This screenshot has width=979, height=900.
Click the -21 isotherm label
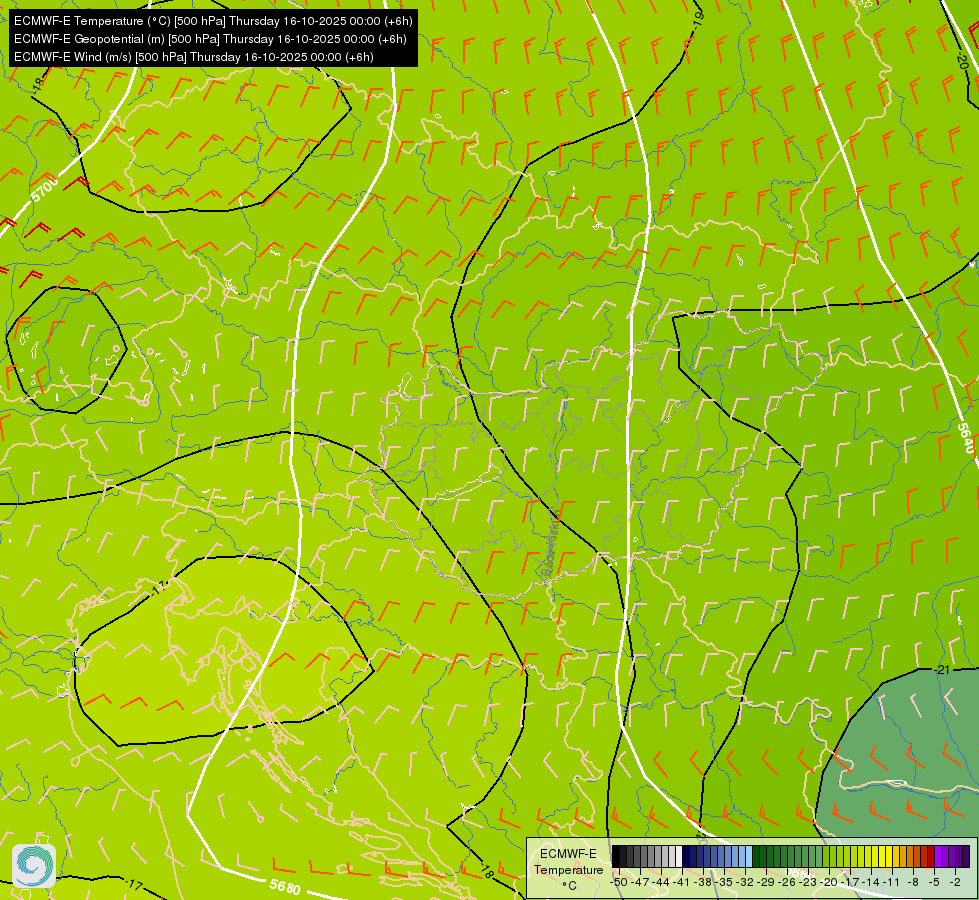(x=942, y=670)
